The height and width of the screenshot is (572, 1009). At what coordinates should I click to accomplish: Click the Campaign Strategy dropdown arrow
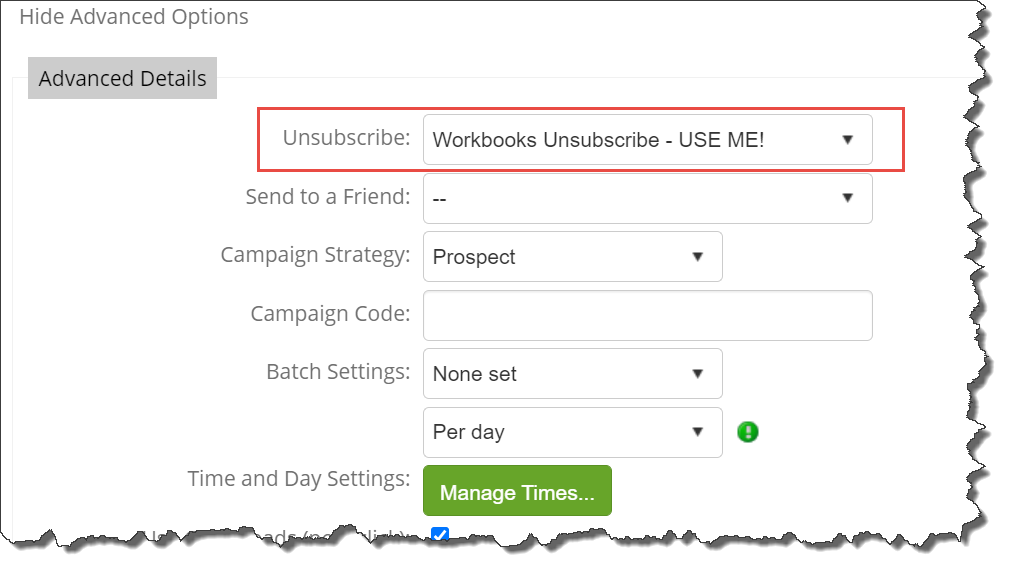point(698,257)
